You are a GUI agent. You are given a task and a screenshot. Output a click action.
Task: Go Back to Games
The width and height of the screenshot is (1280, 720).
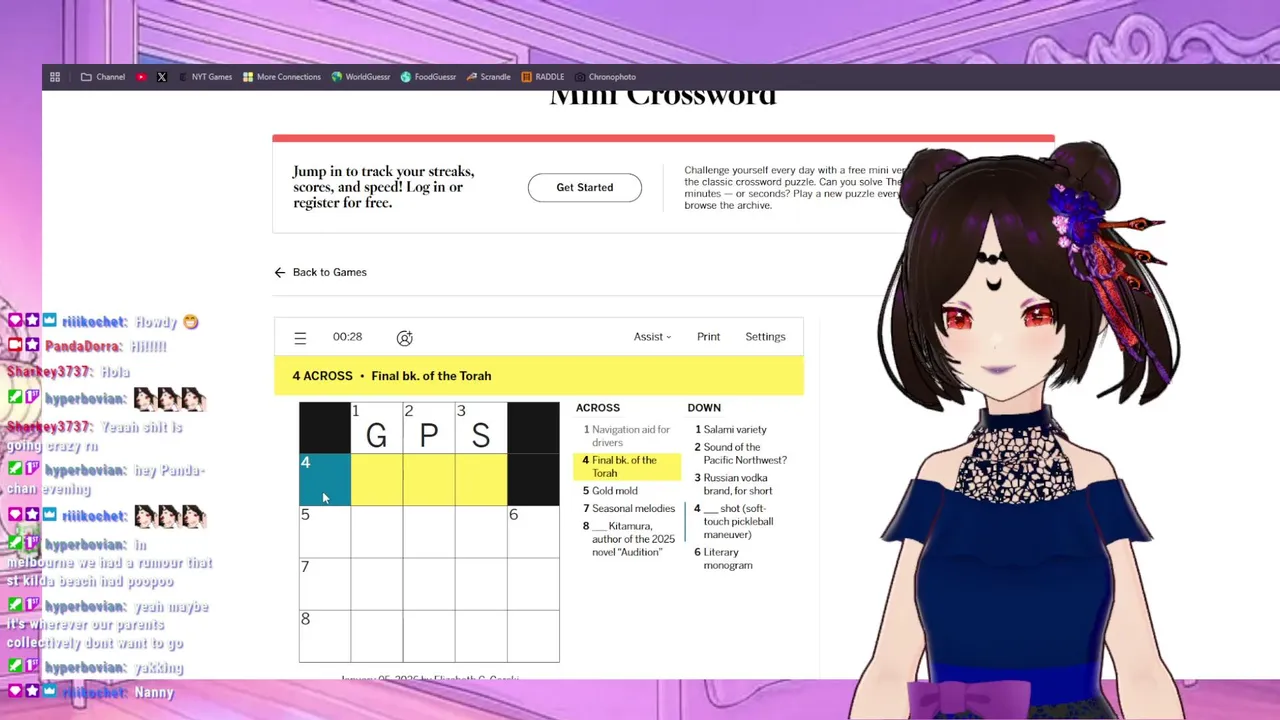click(320, 272)
